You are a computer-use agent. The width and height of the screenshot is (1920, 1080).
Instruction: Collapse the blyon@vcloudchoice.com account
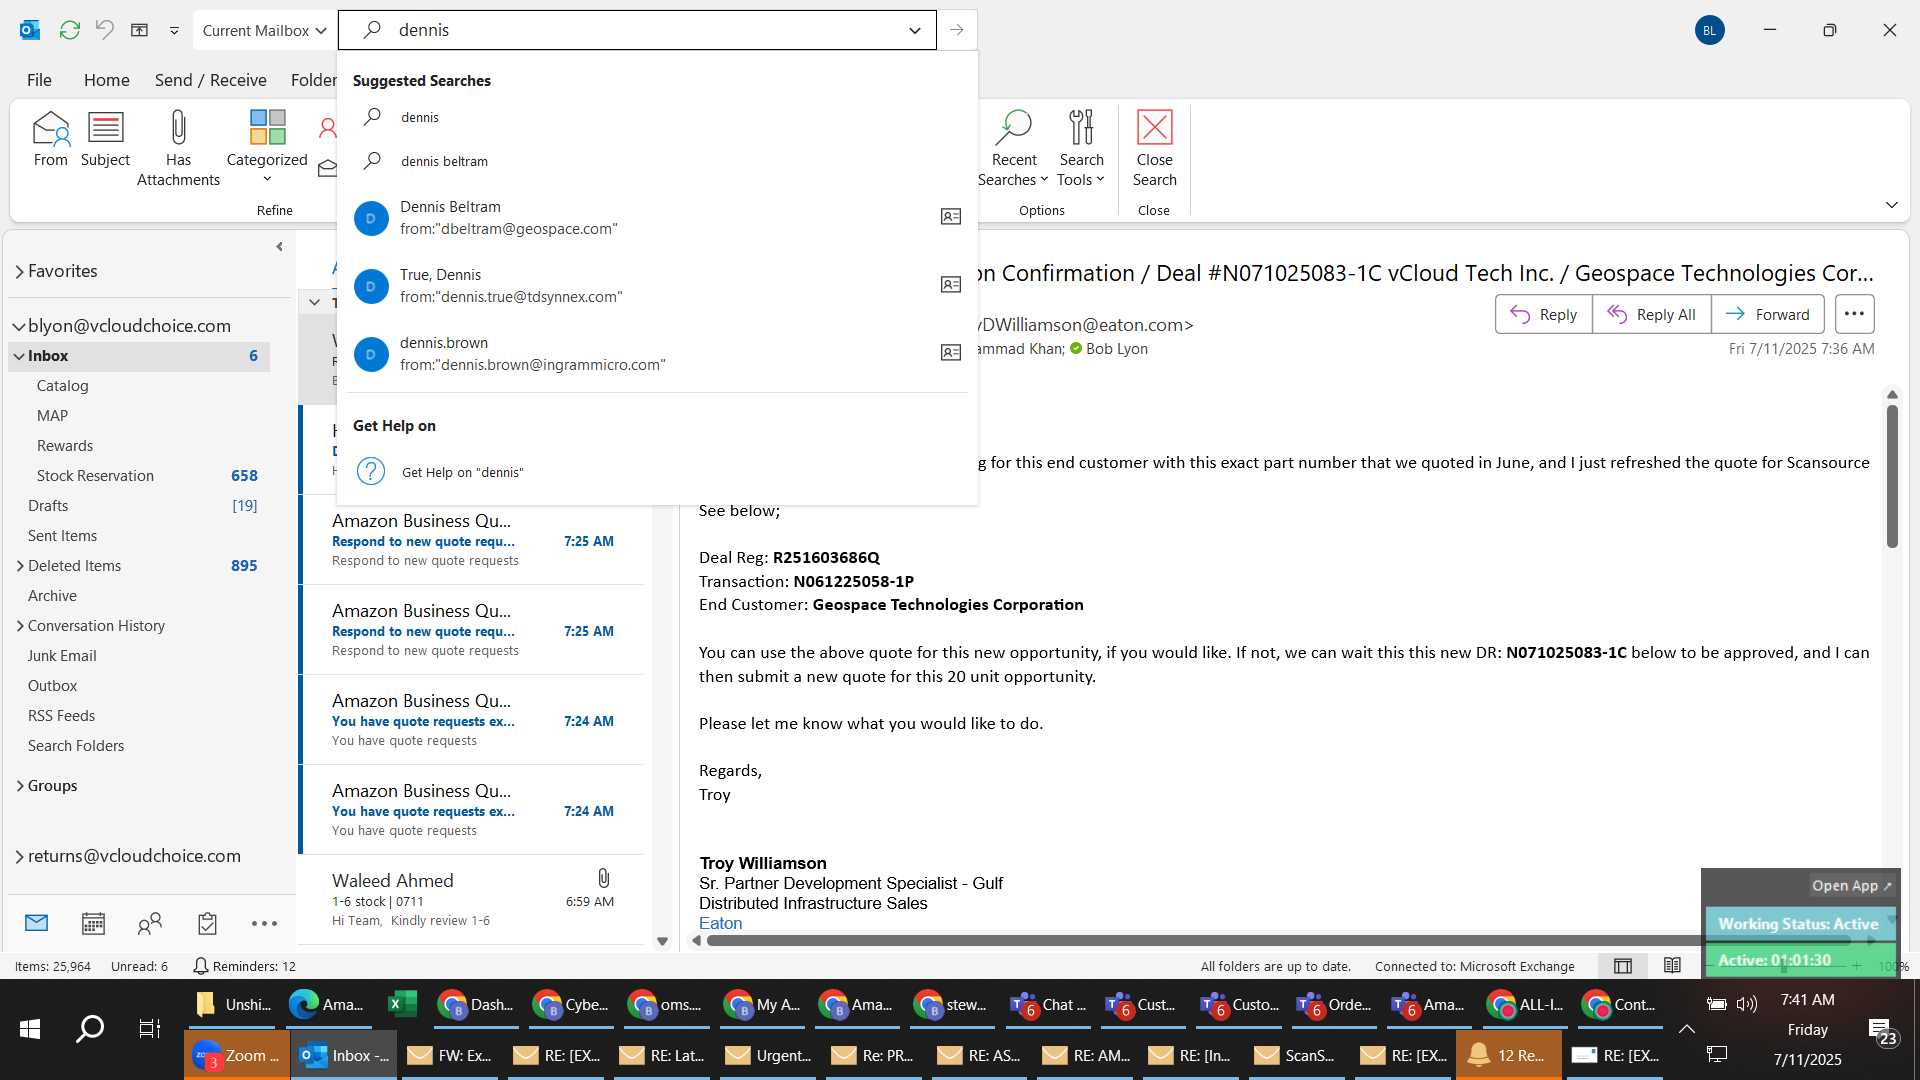point(19,326)
